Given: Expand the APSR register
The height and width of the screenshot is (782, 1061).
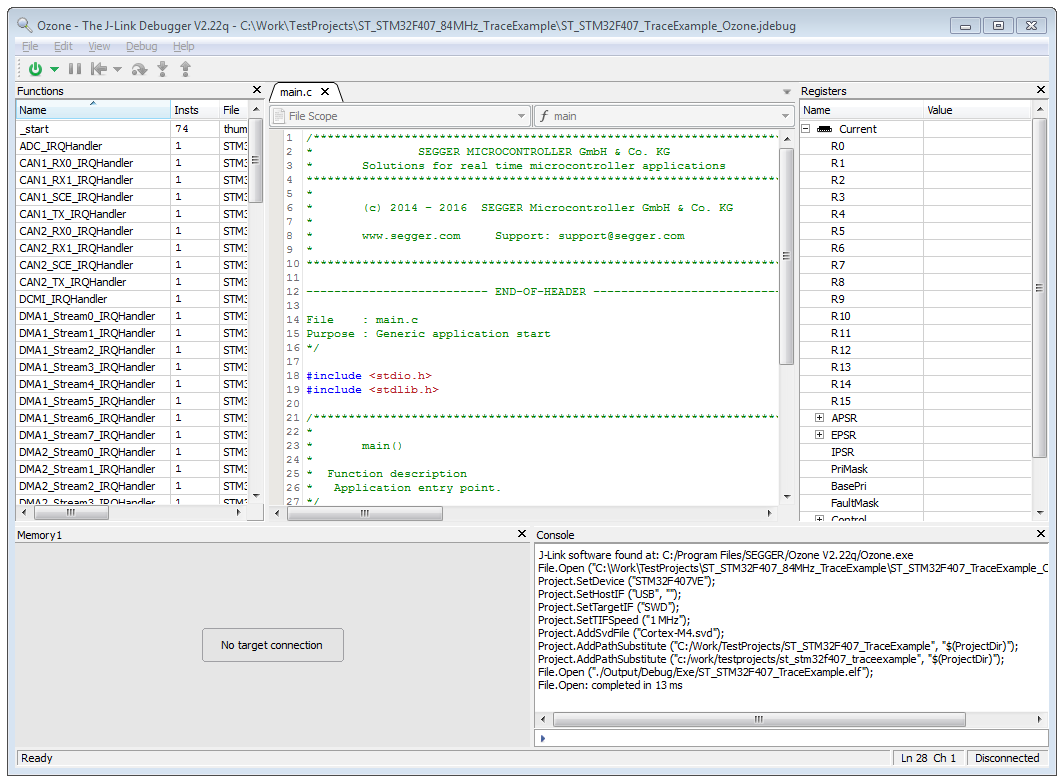Looking at the screenshot, I should pyautogui.click(x=819, y=418).
